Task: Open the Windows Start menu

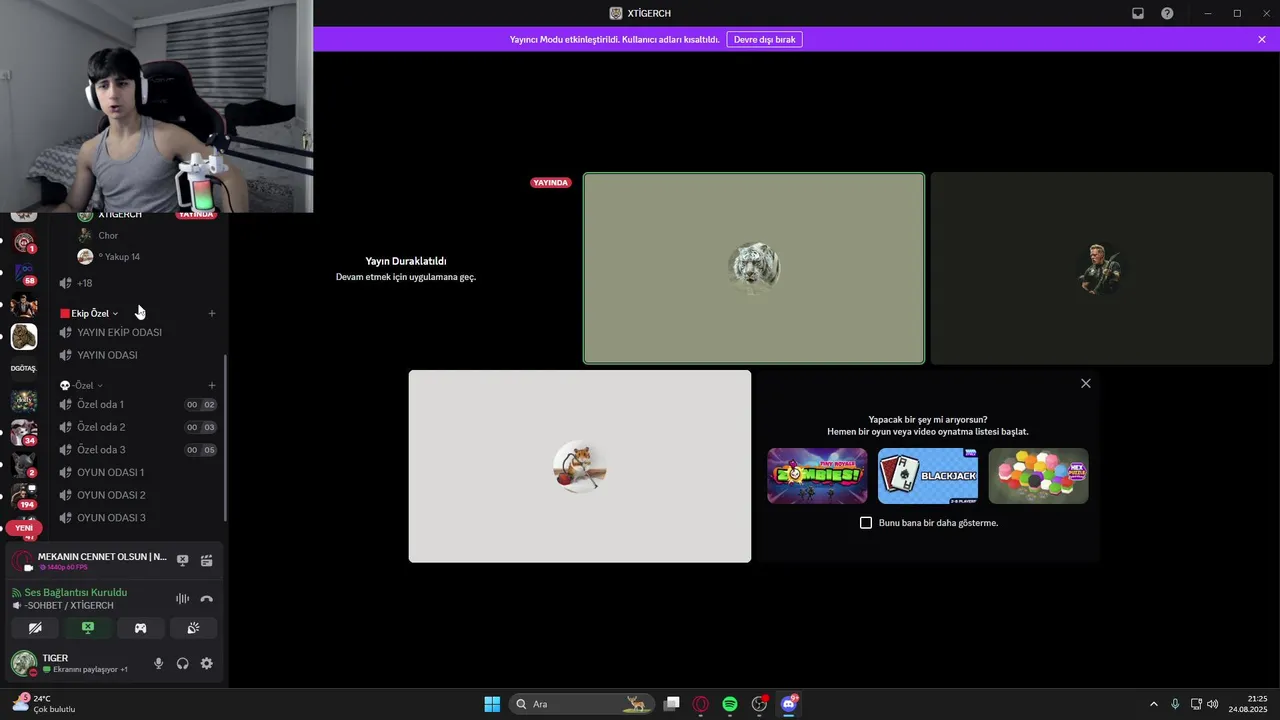Action: click(492, 704)
